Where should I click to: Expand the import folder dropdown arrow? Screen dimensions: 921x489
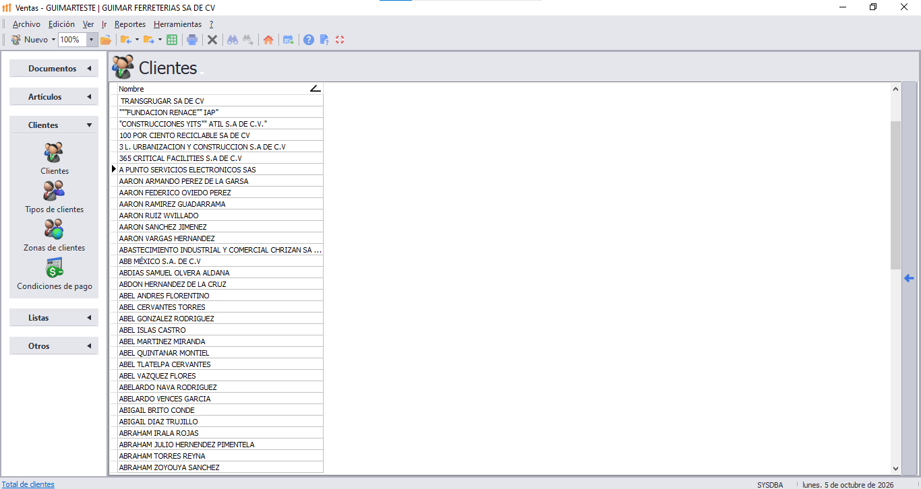[137, 40]
